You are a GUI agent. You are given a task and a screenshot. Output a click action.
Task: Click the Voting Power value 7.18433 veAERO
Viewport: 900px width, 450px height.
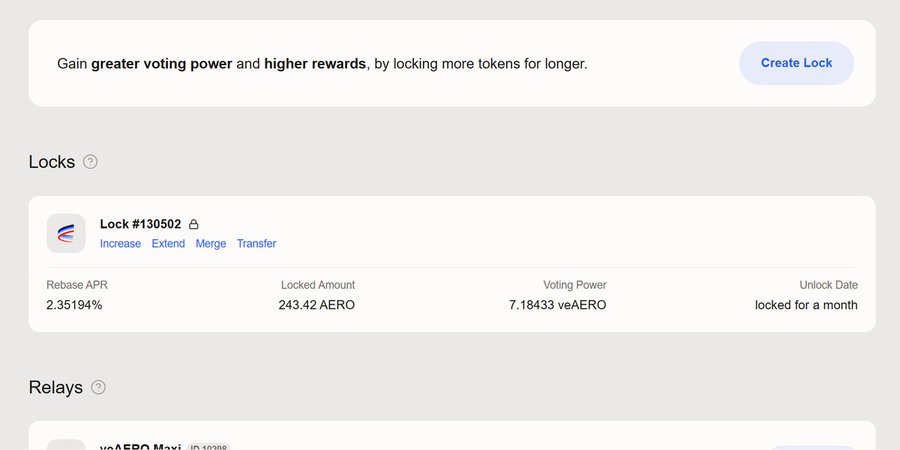coord(557,305)
